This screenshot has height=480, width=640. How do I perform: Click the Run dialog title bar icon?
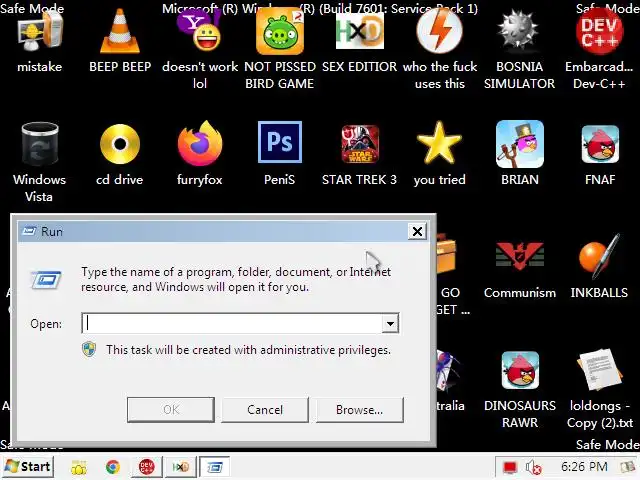(29, 231)
